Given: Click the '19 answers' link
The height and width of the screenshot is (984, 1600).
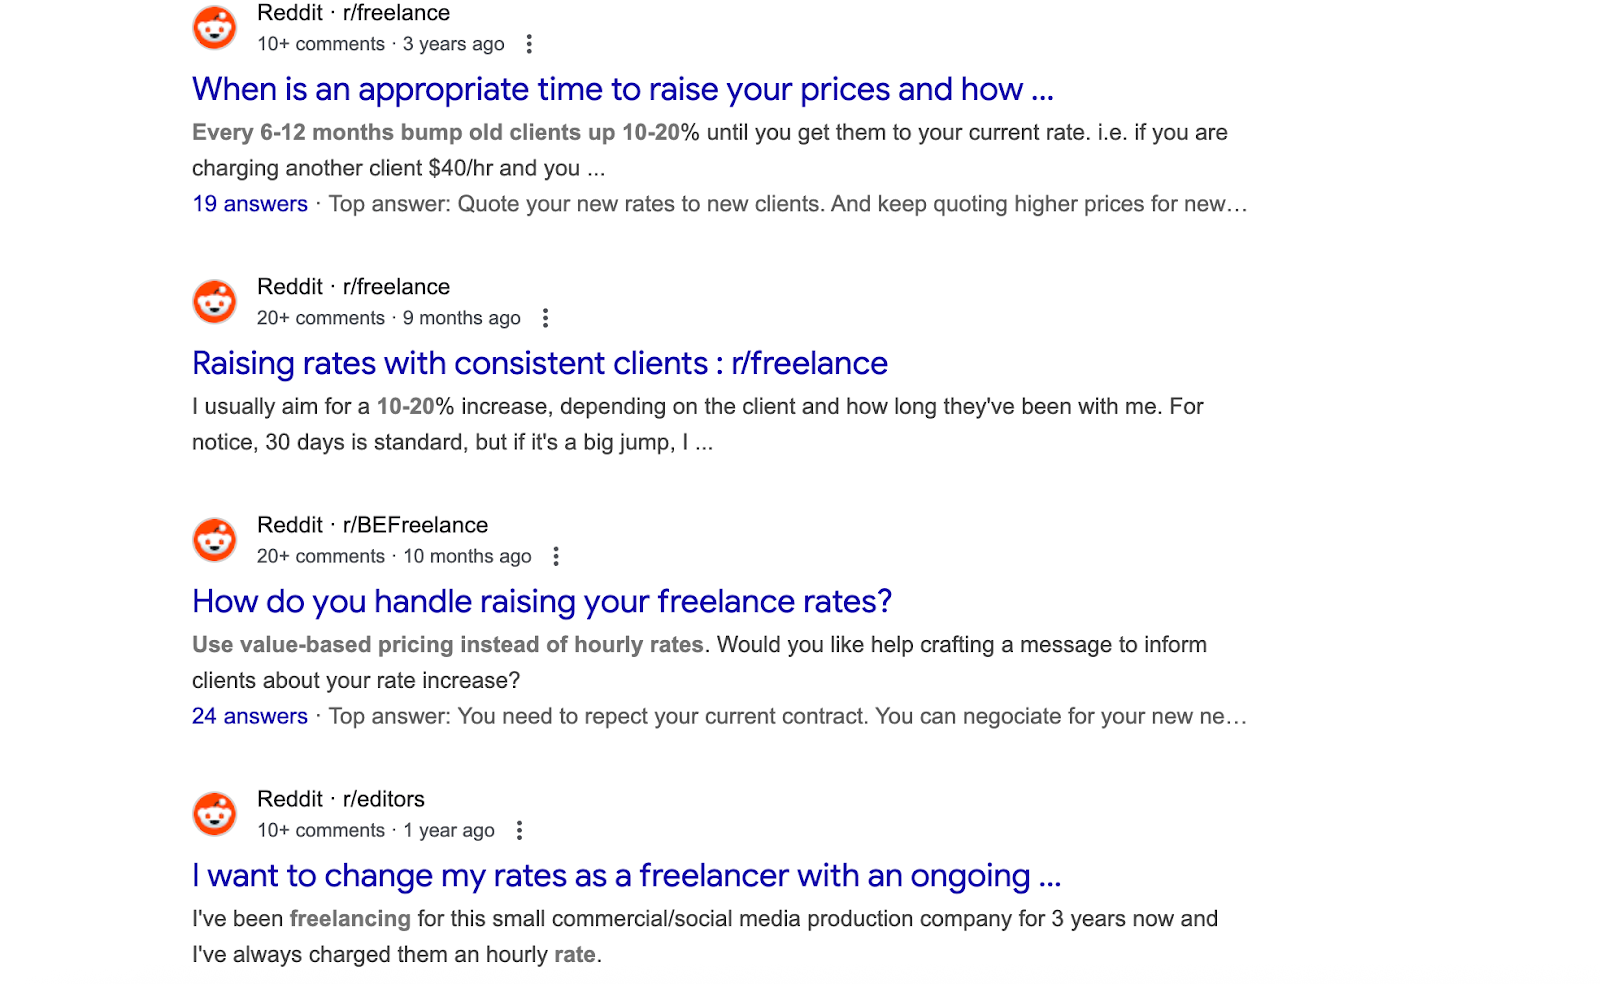Looking at the screenshot, I should coord(249,203).
